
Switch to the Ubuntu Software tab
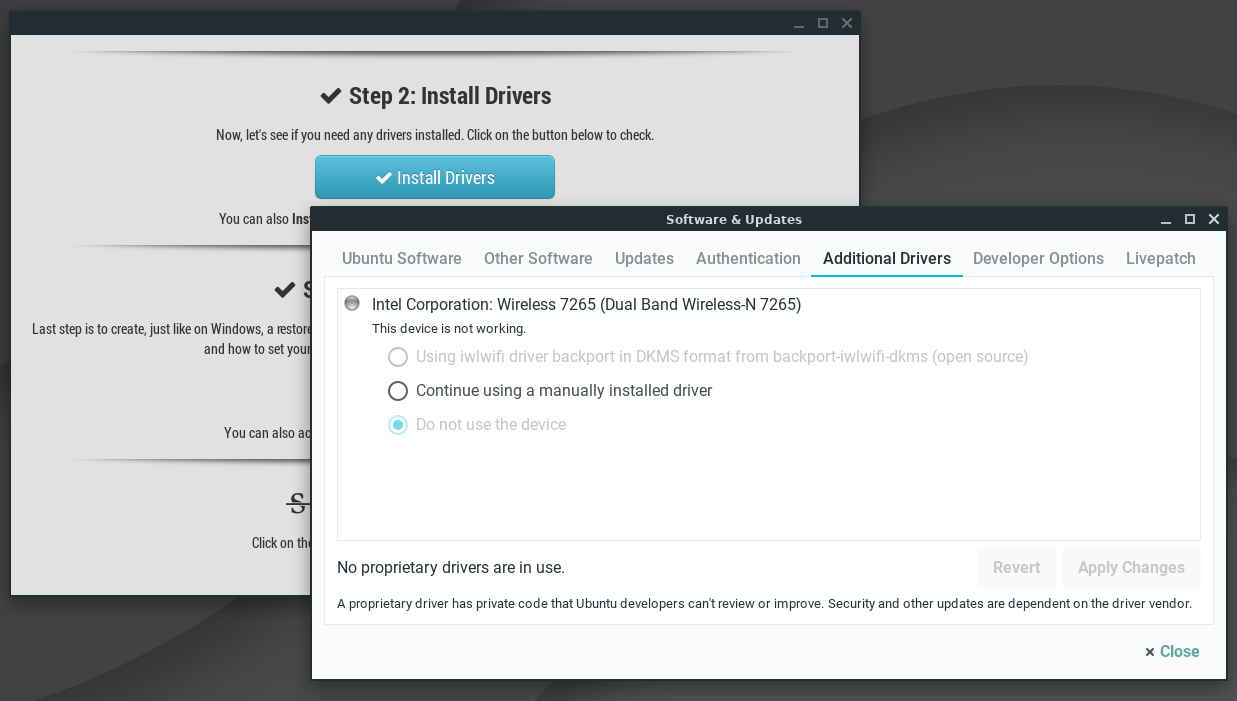tap(401, 258)
